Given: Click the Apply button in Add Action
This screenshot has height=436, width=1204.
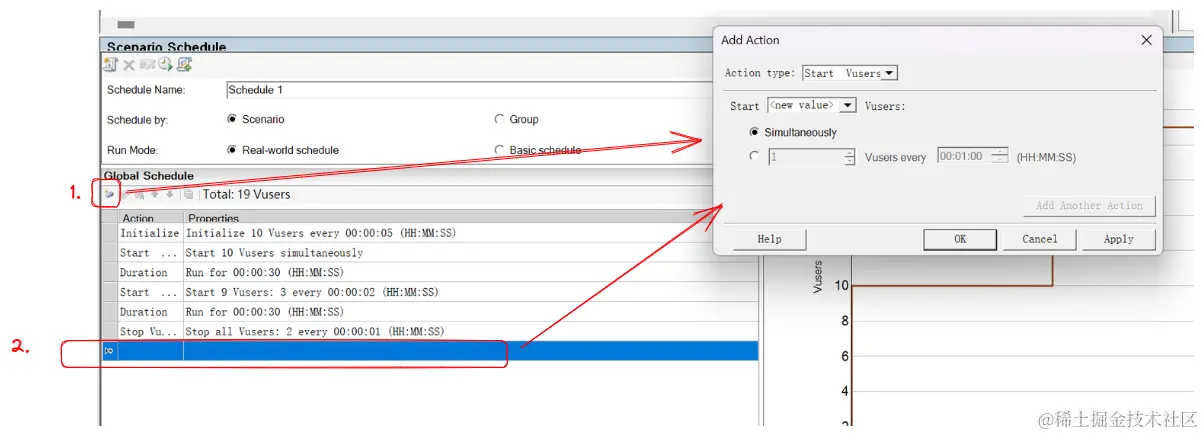Looking at the screenshot, I should click(1119, 239).
